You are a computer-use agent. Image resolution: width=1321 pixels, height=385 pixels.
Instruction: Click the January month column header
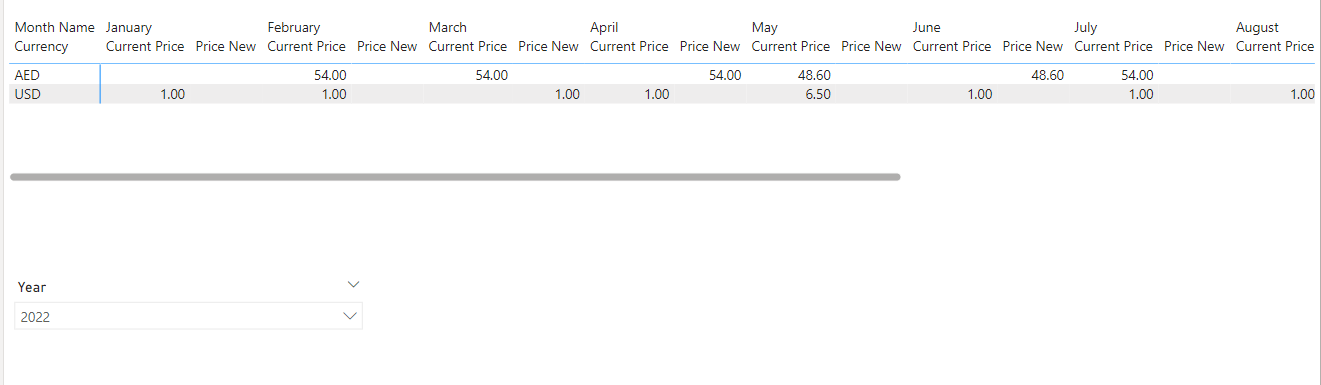tap(129, 28)
